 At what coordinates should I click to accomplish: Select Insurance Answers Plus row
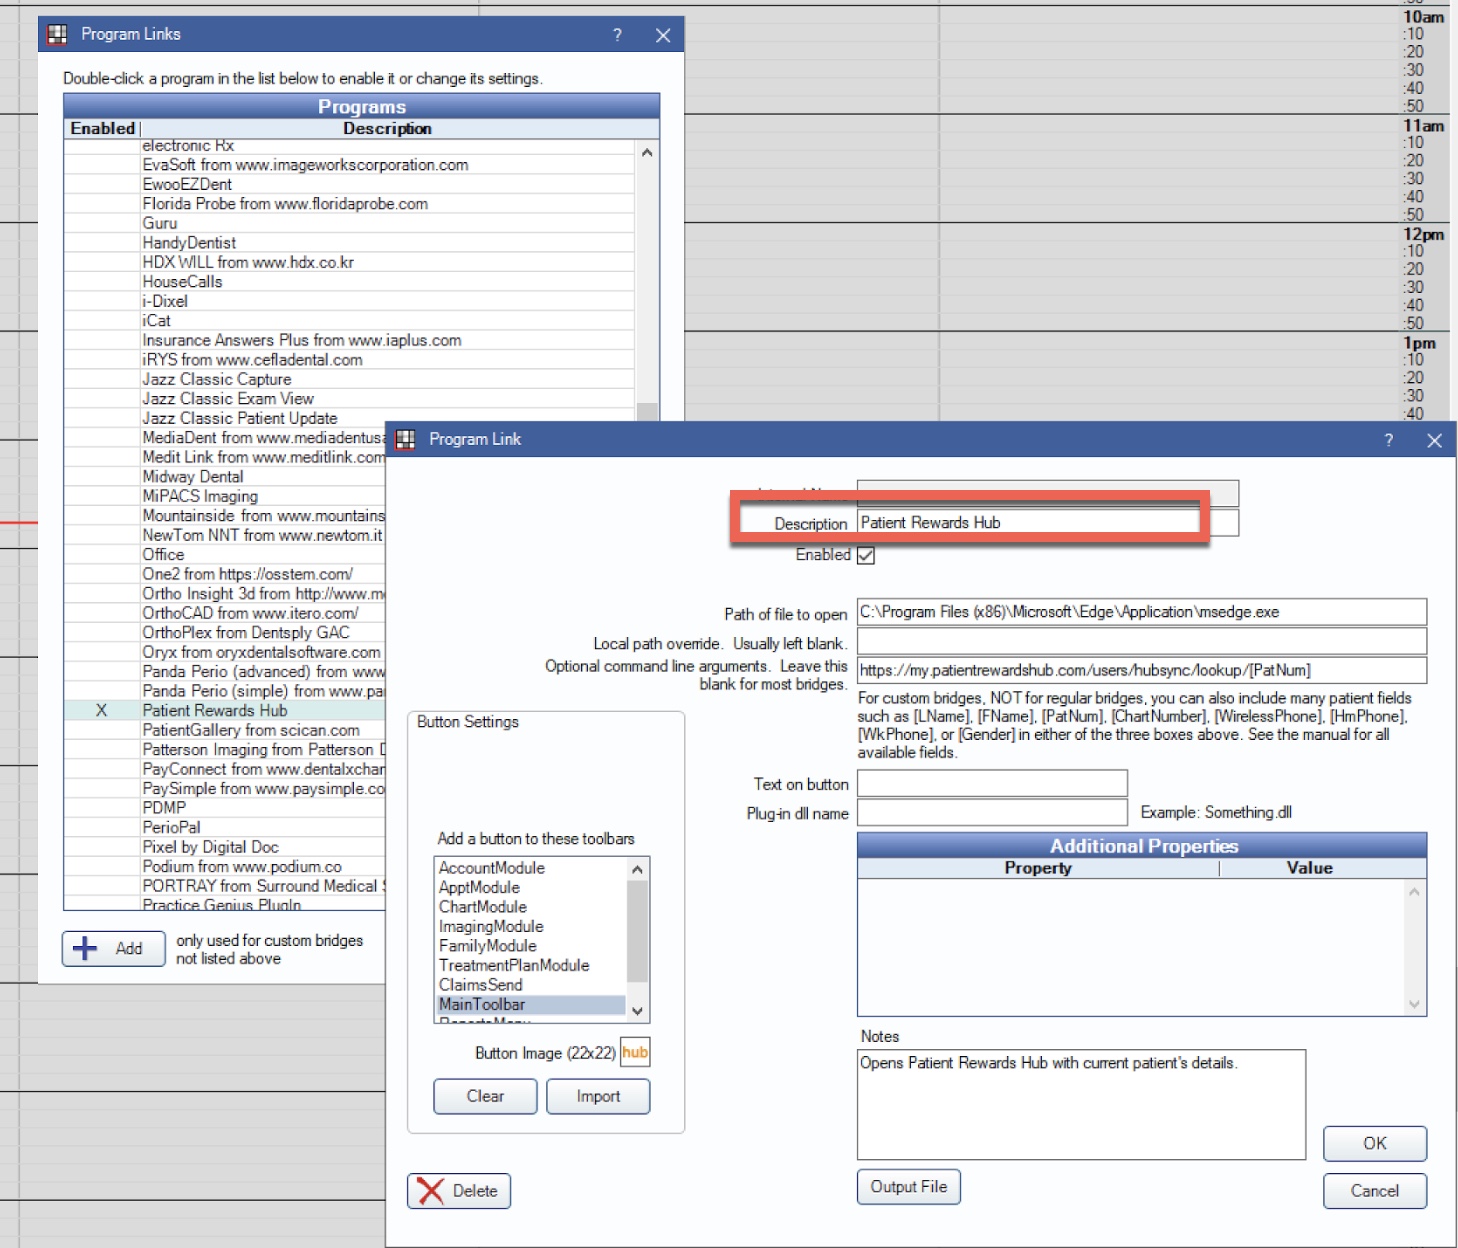coord(349,340)
